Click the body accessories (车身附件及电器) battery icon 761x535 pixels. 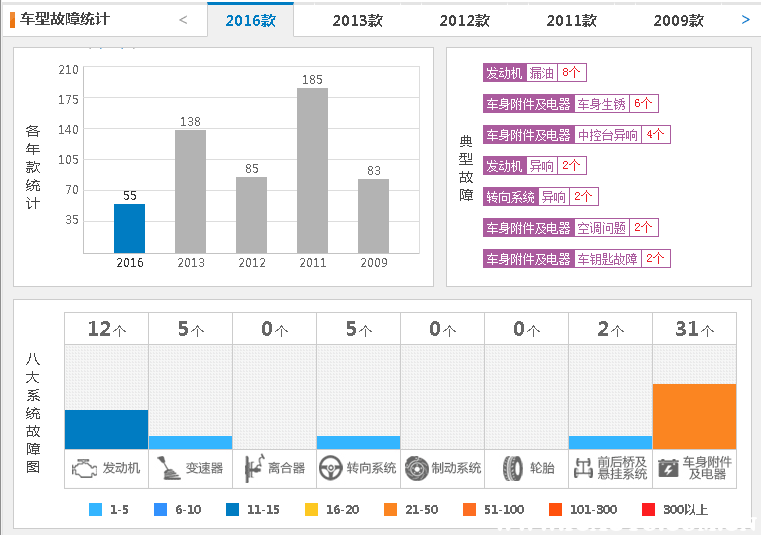click(667, 467)
